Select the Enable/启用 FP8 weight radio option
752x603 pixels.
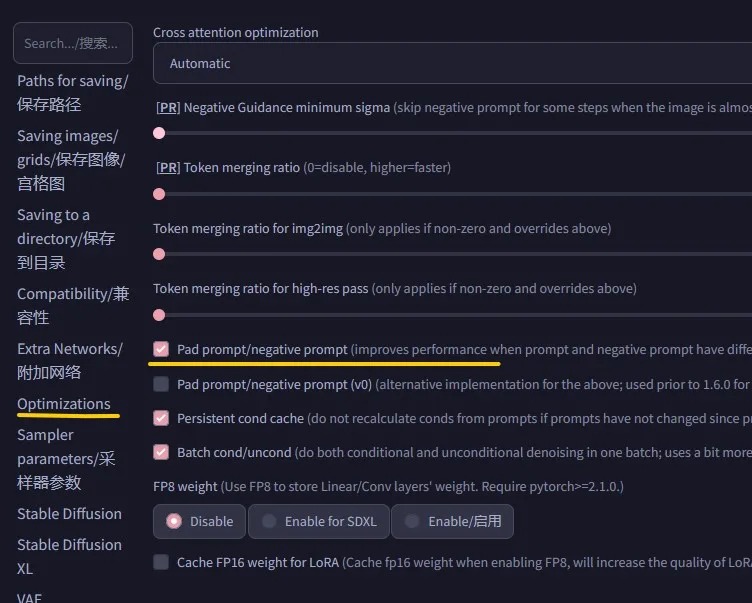[x=452, y=521]
